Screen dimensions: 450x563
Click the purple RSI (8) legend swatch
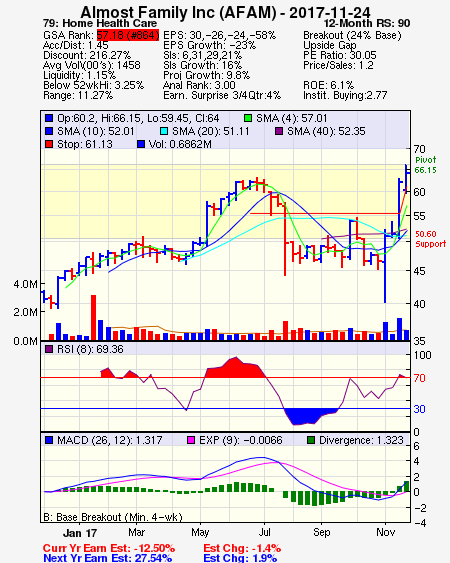coord(49,349)
